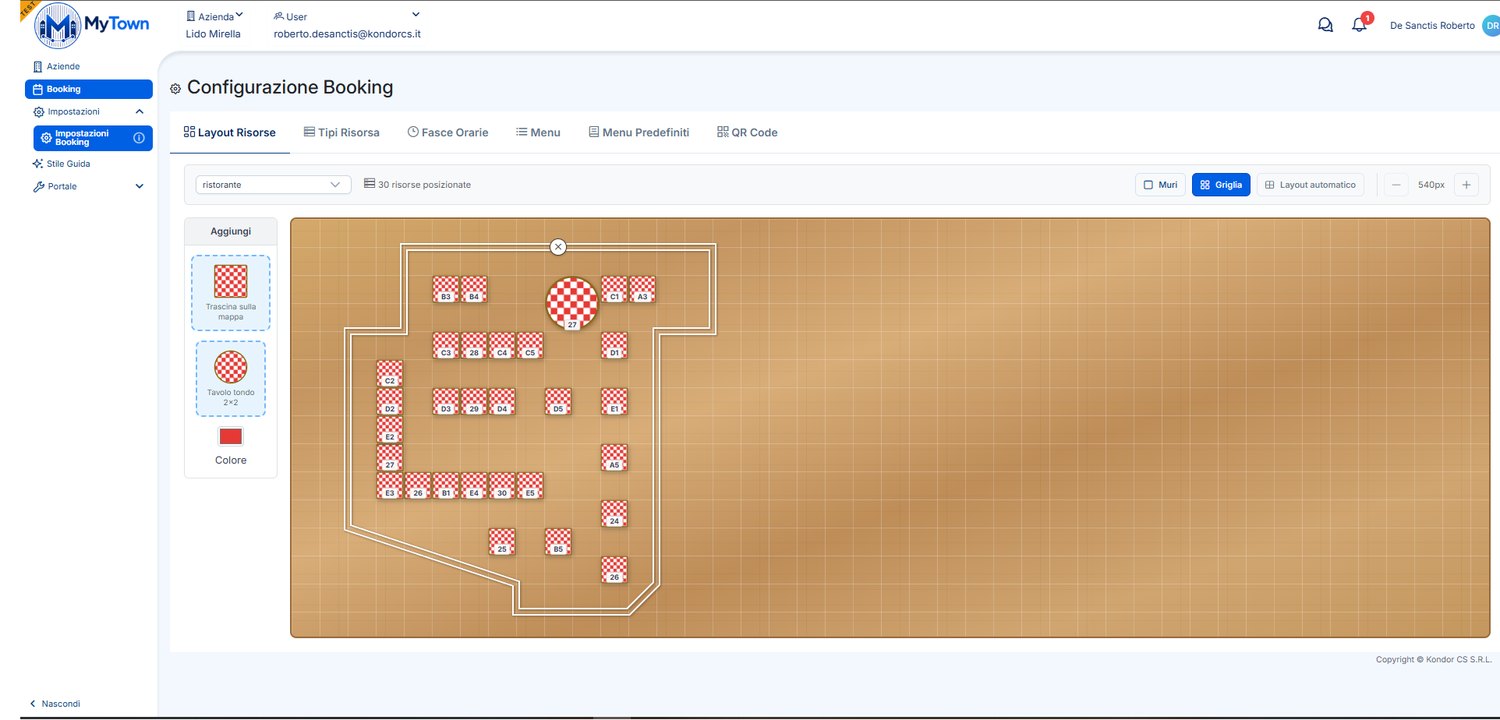Switch to the Tipi Risorsa tab

point(342,132)
